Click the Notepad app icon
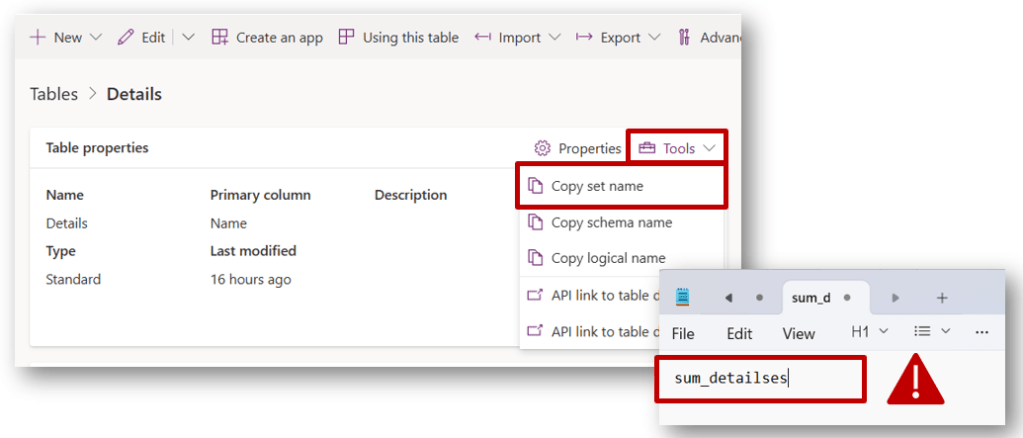1023x438 pixels. point(683,298)
